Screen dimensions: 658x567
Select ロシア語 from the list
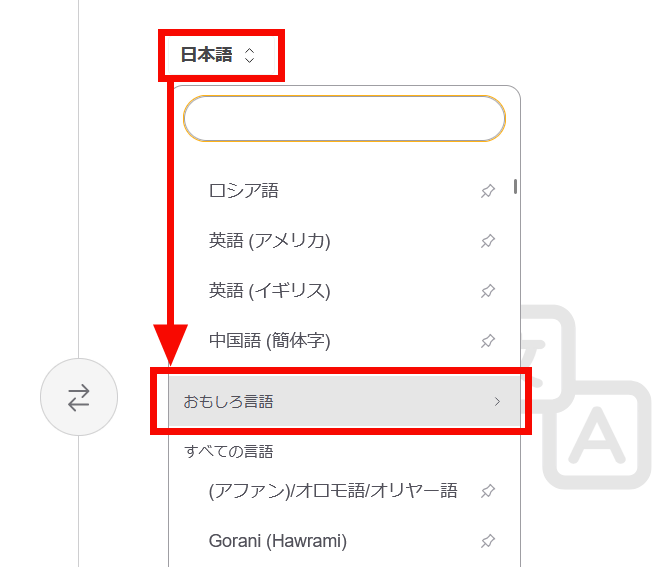tap(244, 191)
